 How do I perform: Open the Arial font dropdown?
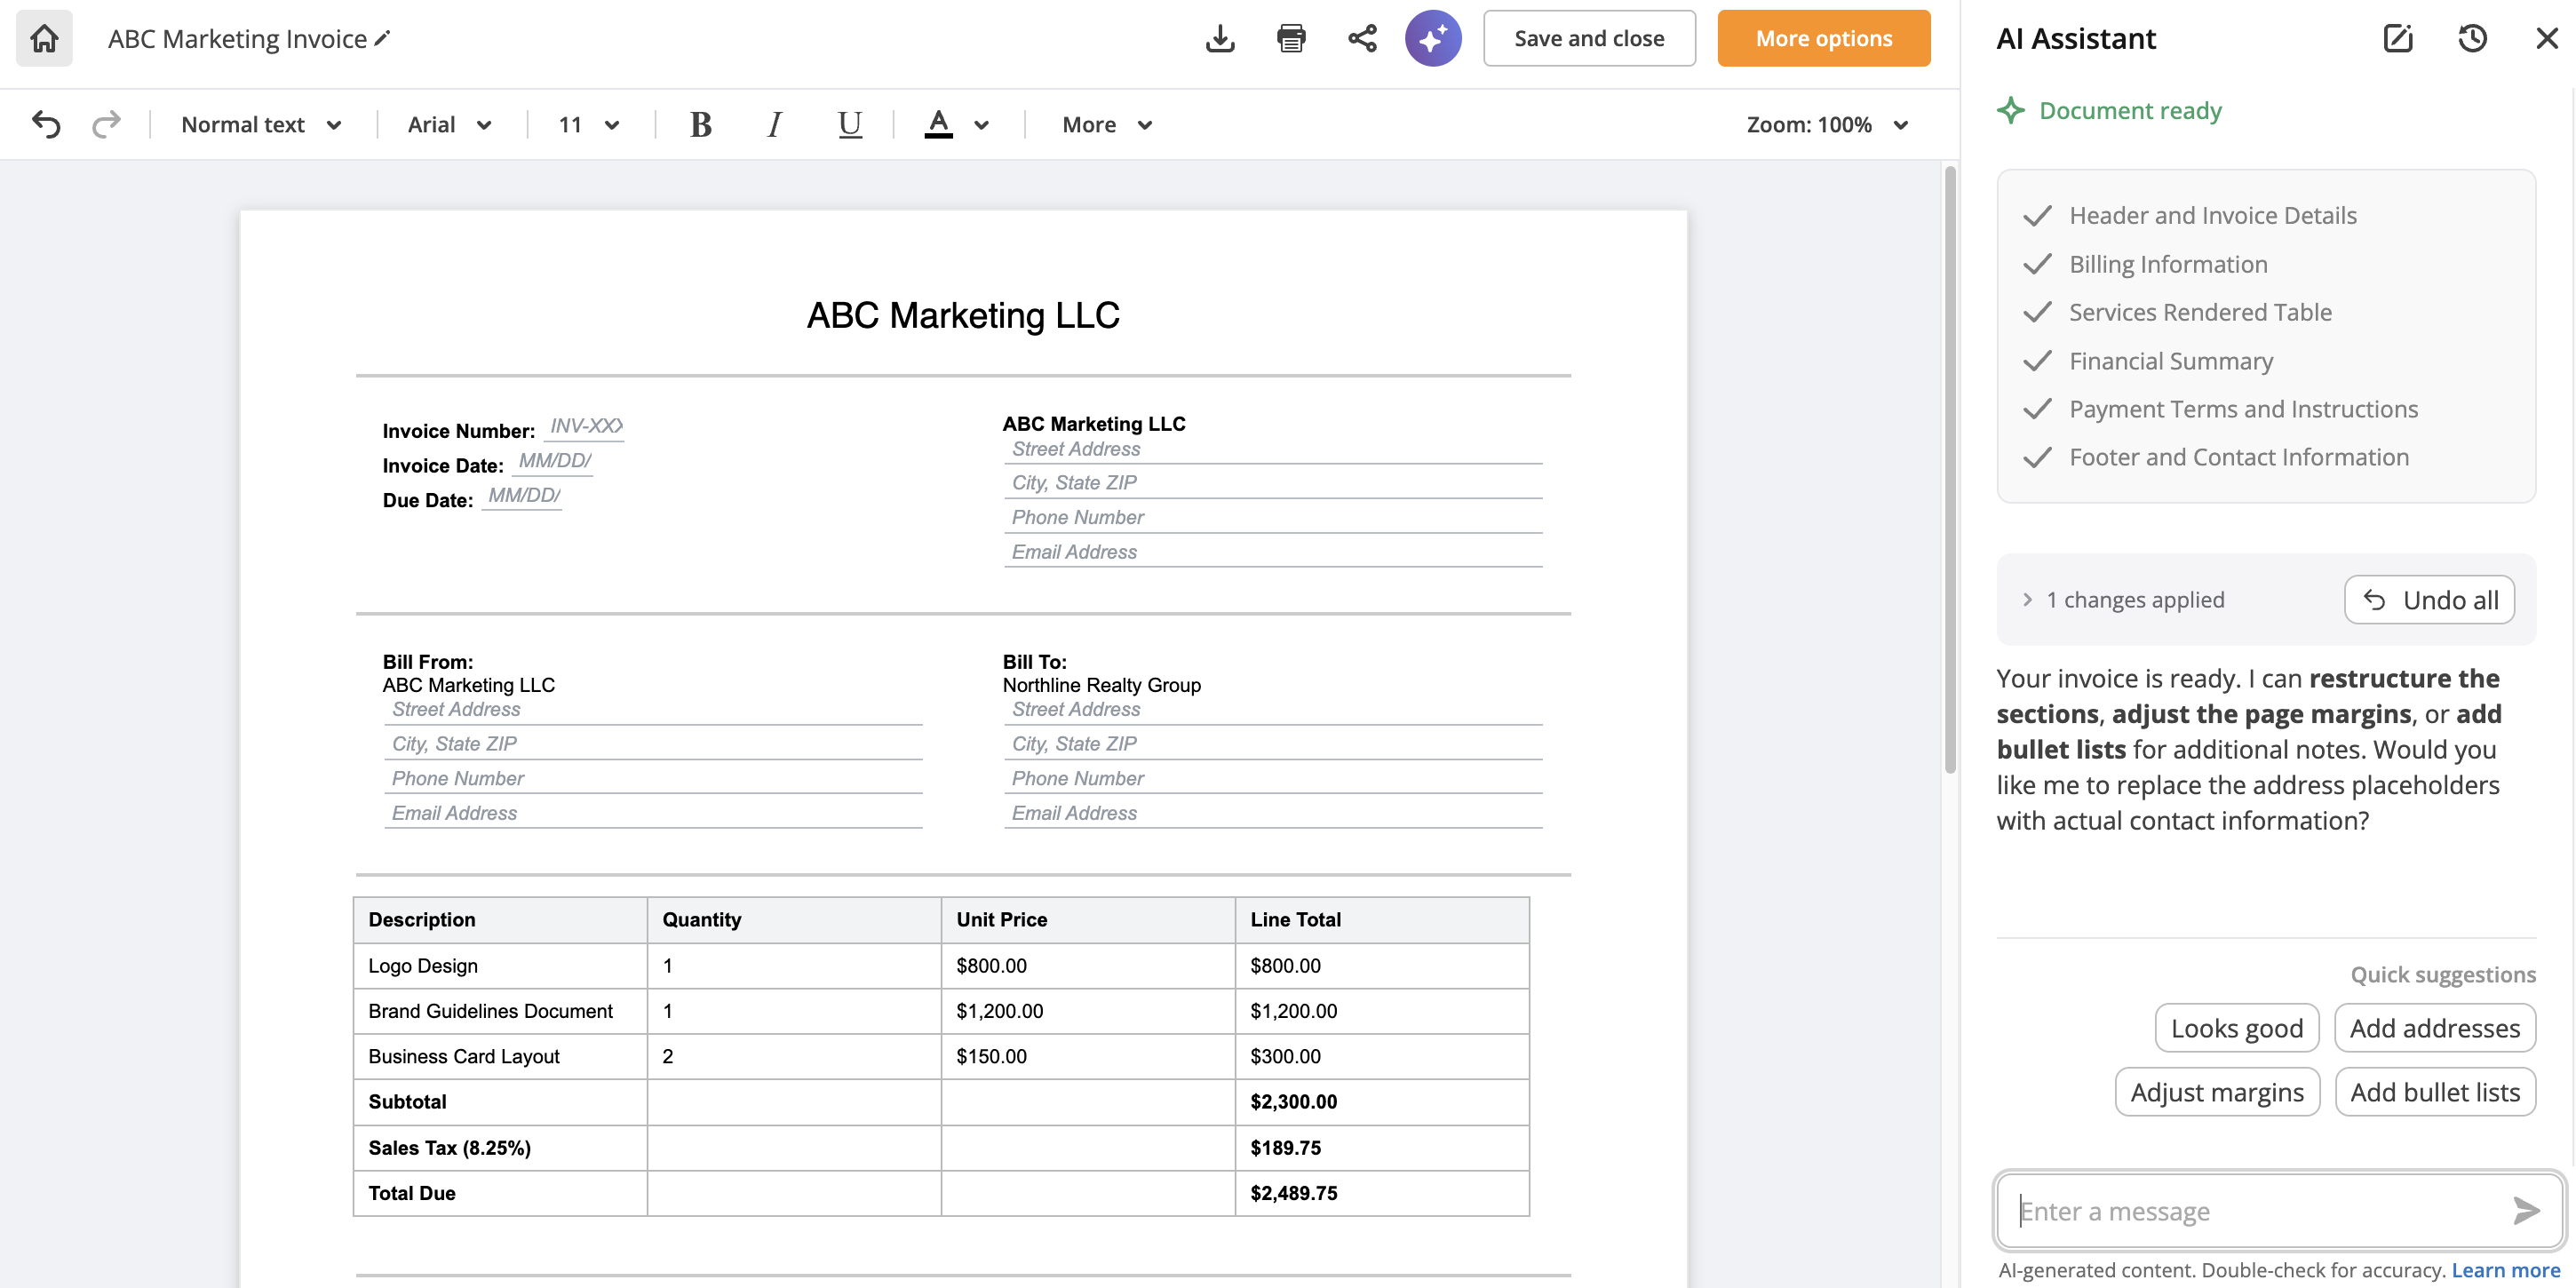click(449, 124)
